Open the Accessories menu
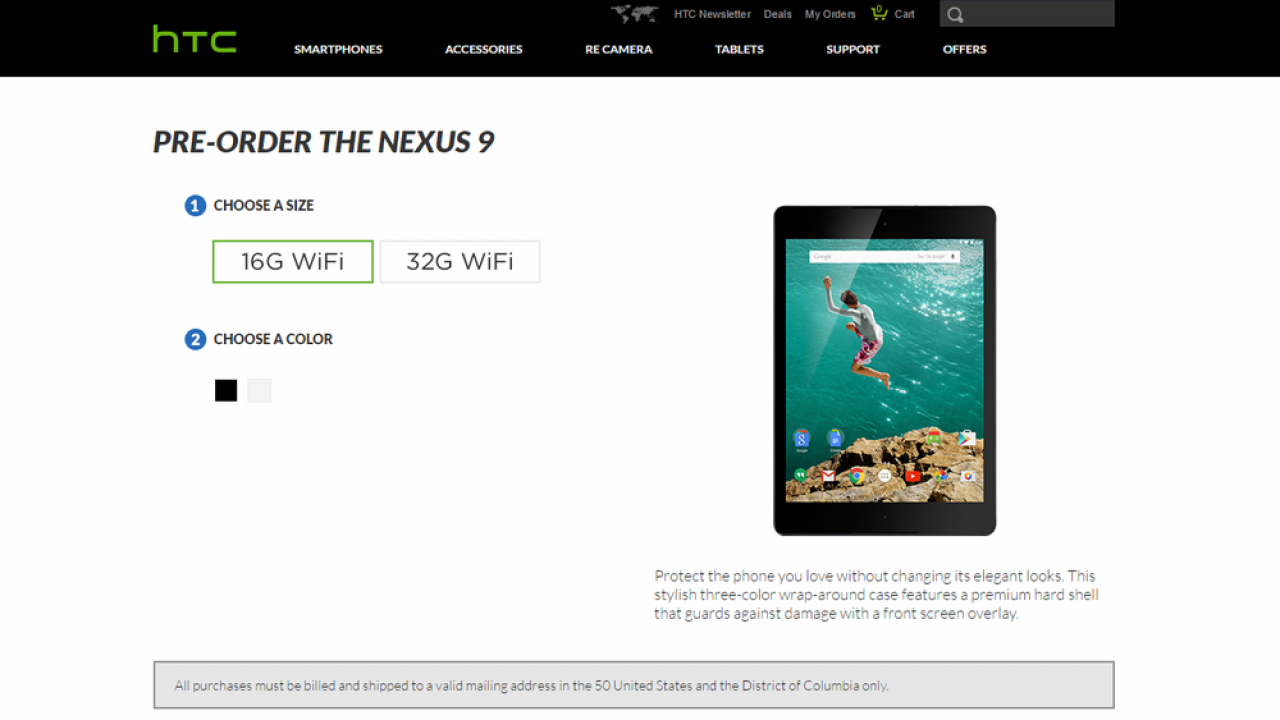 484,49
